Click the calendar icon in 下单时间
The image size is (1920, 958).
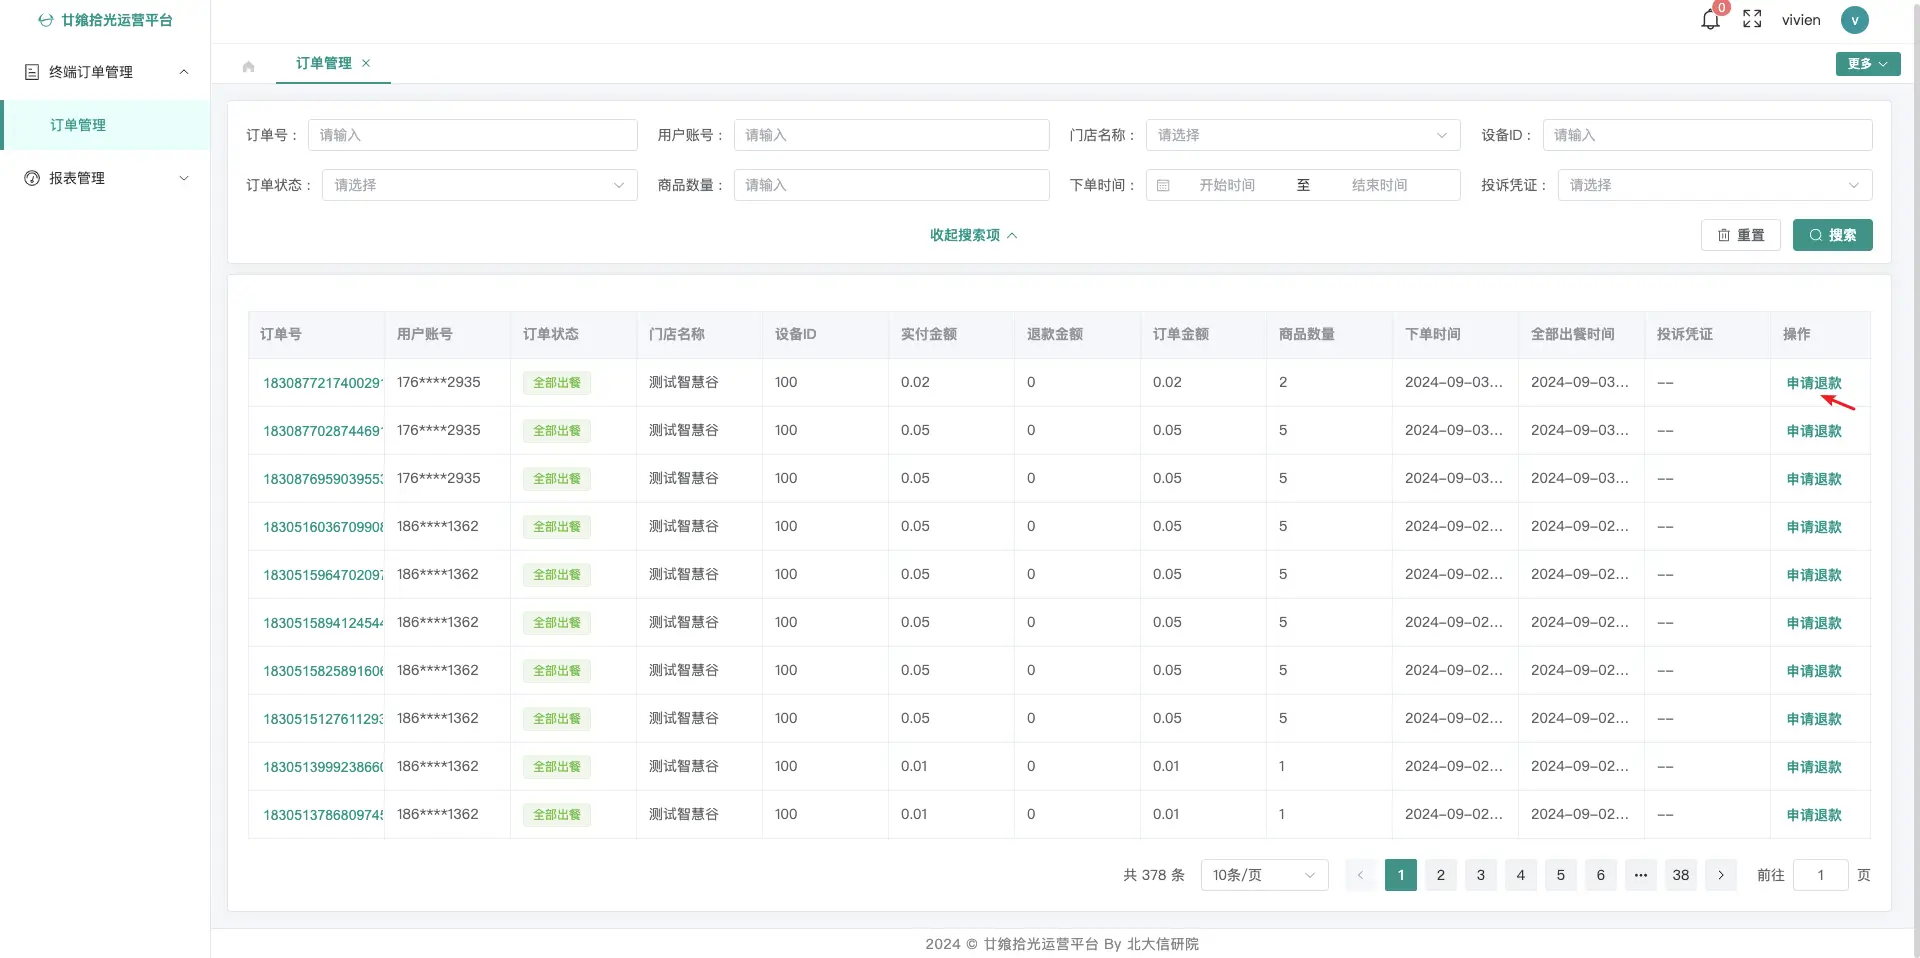(x=1163, y=185)
